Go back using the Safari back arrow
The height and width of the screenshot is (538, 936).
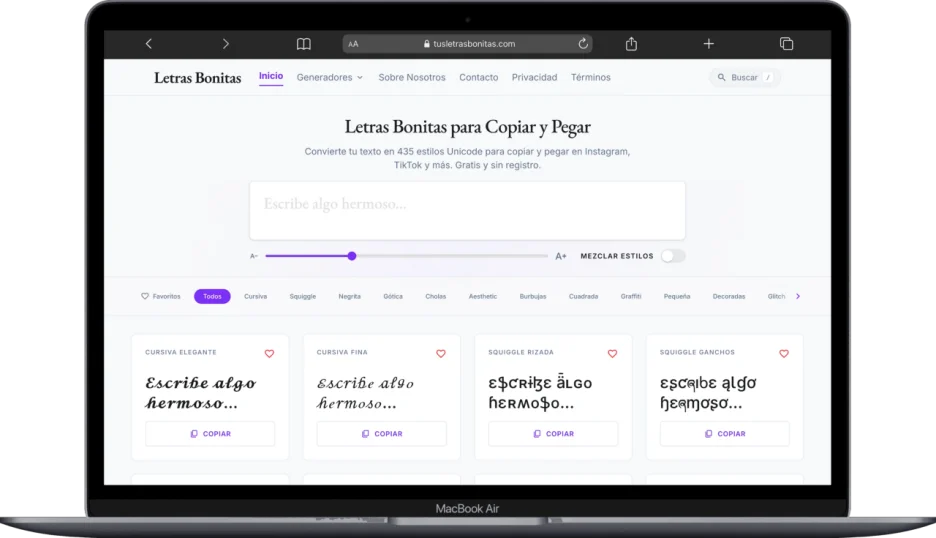point(149,44)
